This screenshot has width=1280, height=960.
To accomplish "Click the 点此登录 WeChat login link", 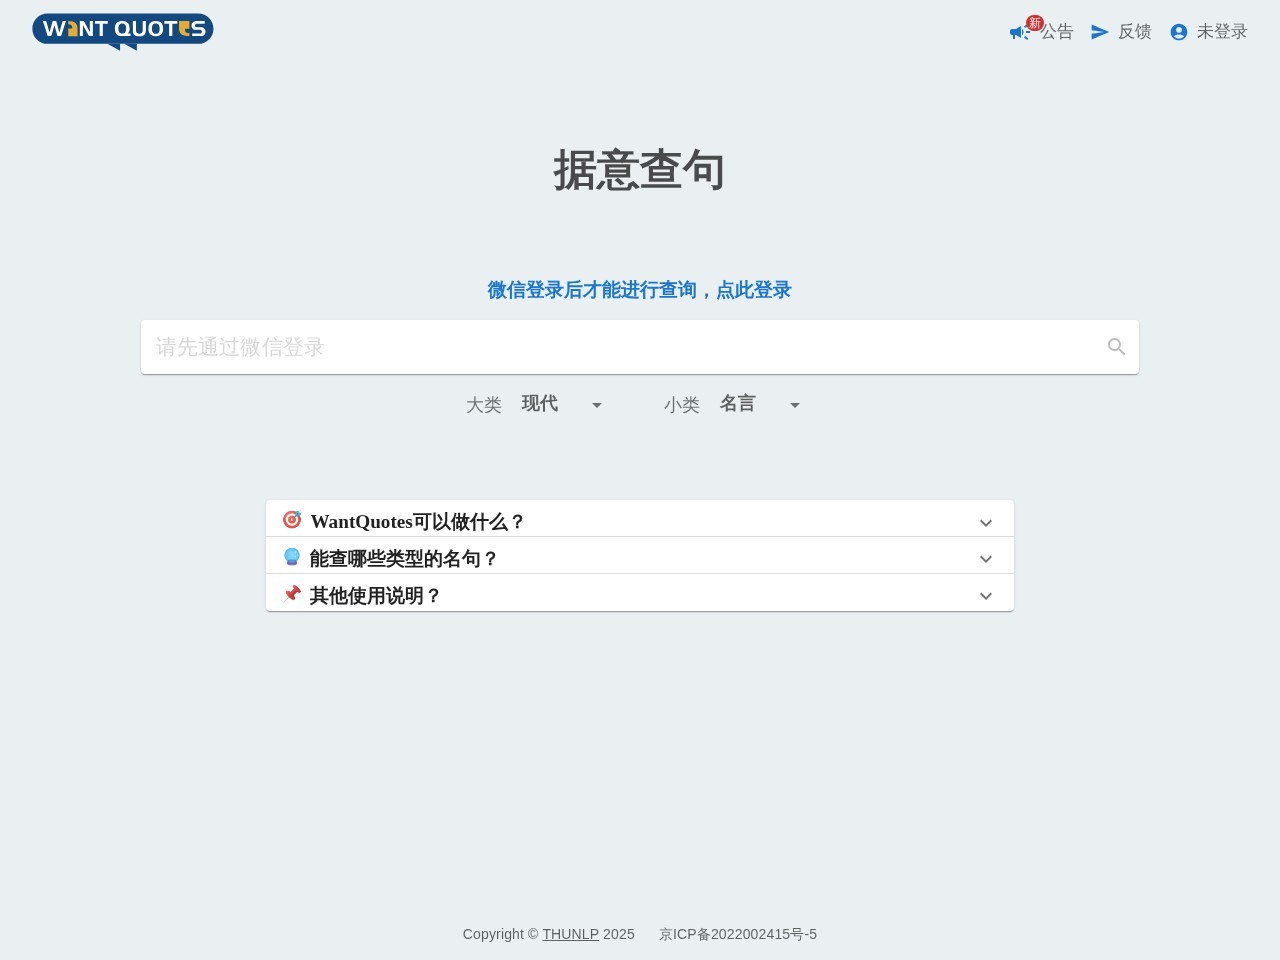I will pyautogui.click(x=753, y=290).
